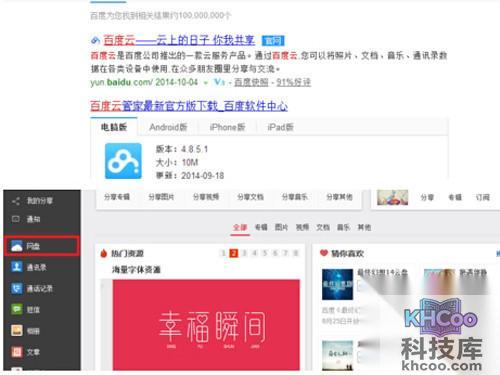Open 我的分享 share icon in sidebar

pyautogui.click(x=16, y=201)
